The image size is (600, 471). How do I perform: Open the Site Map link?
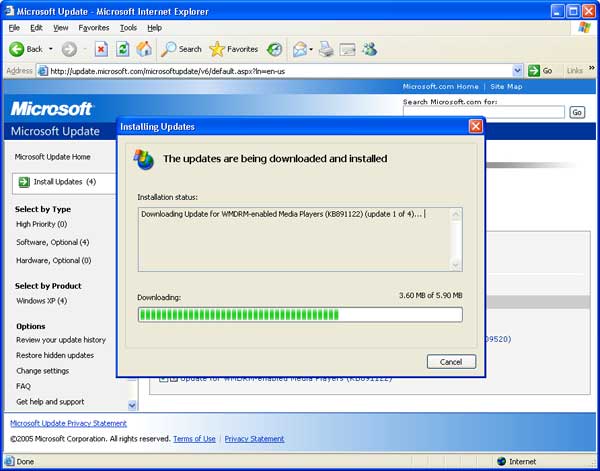pyautogui.click(x=506, y=86)
